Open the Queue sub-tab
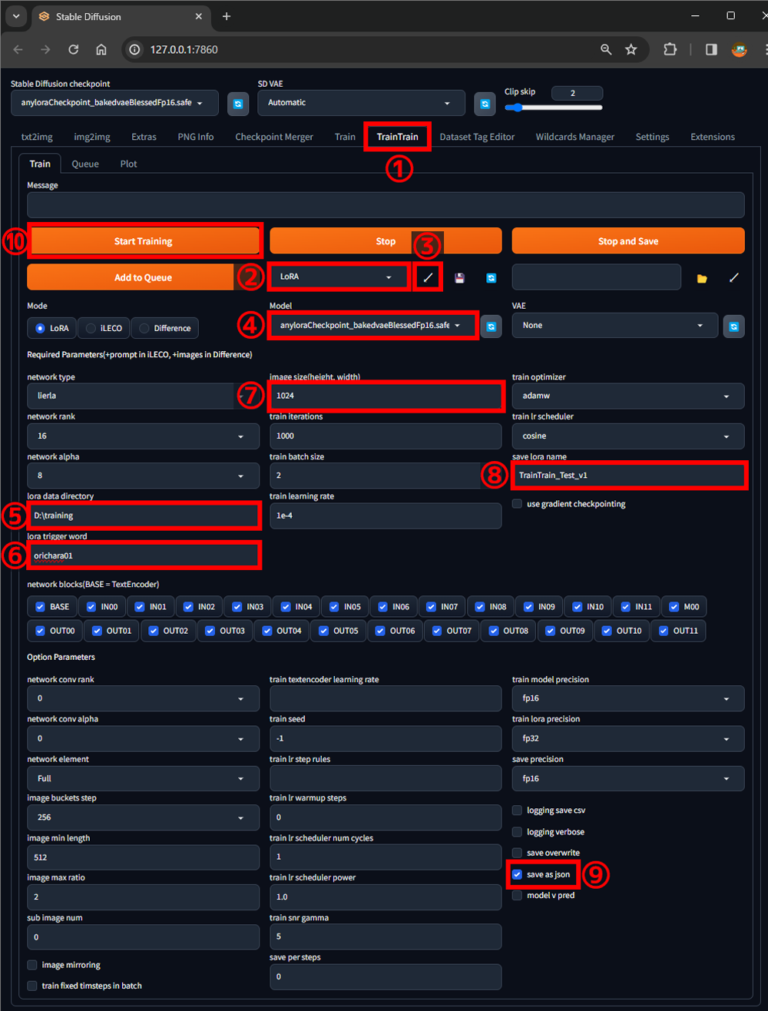Image resolution: width=768 pixels, height=1011 pixels. 85,164
